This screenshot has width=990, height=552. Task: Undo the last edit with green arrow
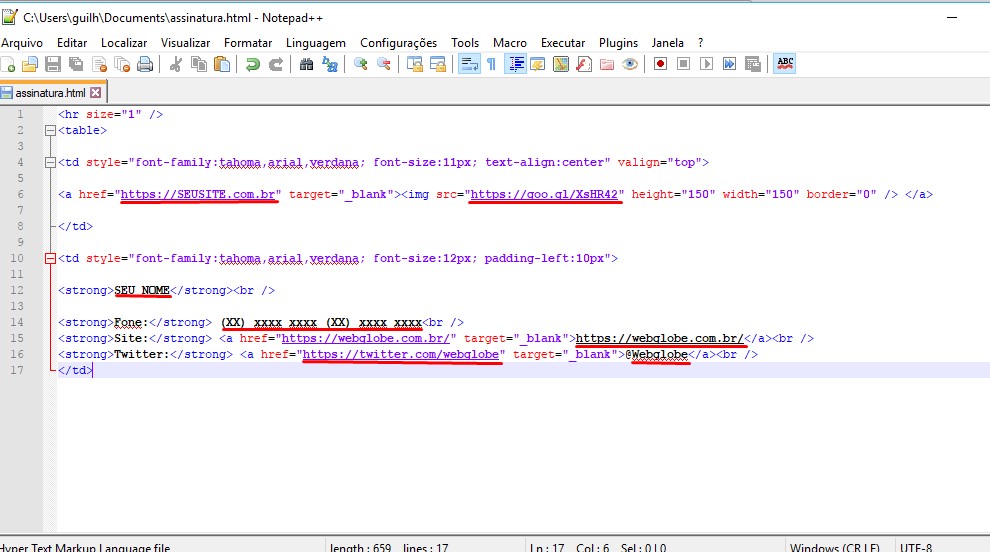pos(253,64)
